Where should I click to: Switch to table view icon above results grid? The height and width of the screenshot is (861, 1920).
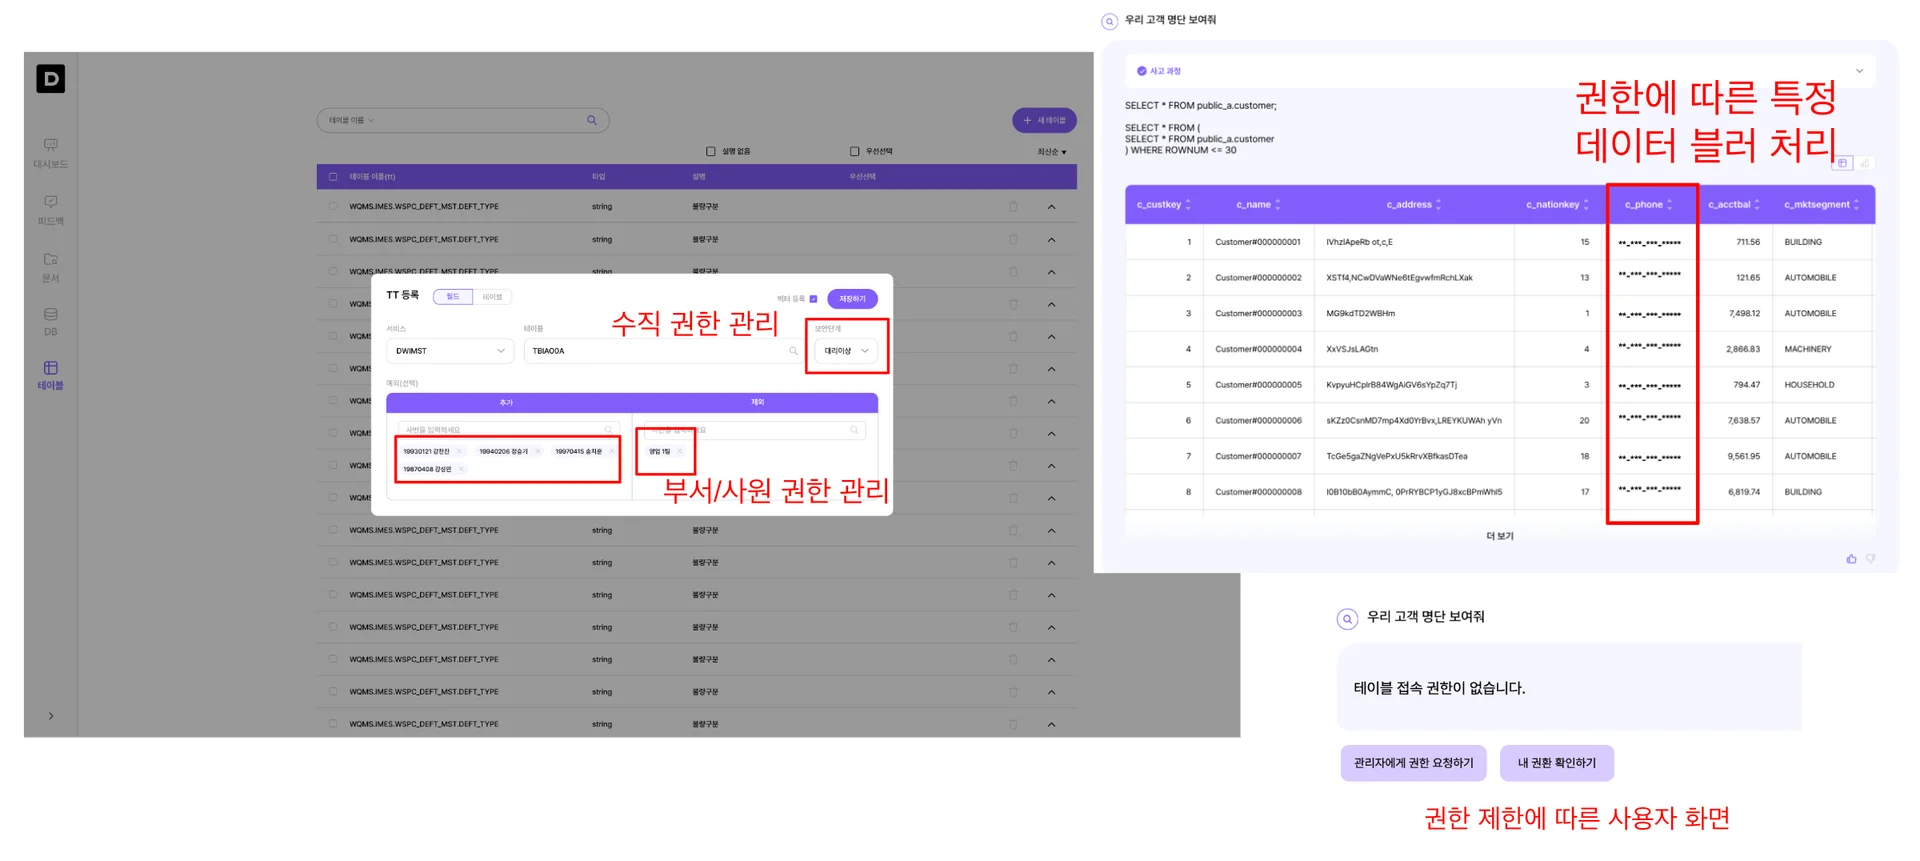coord(1842,163)
